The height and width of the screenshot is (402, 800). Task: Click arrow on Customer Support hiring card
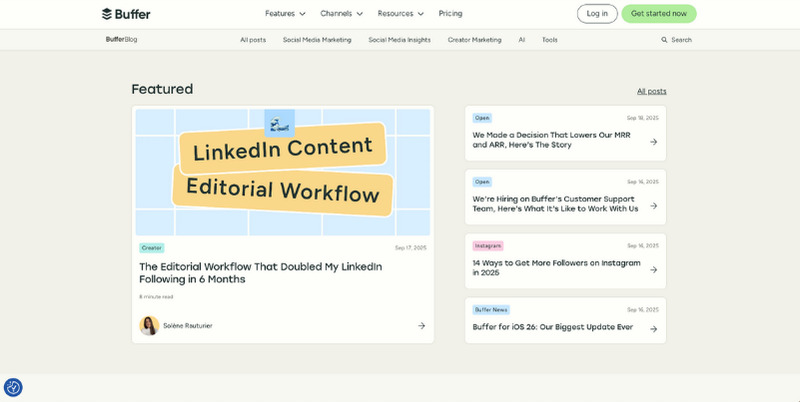[x=654, y=206]
